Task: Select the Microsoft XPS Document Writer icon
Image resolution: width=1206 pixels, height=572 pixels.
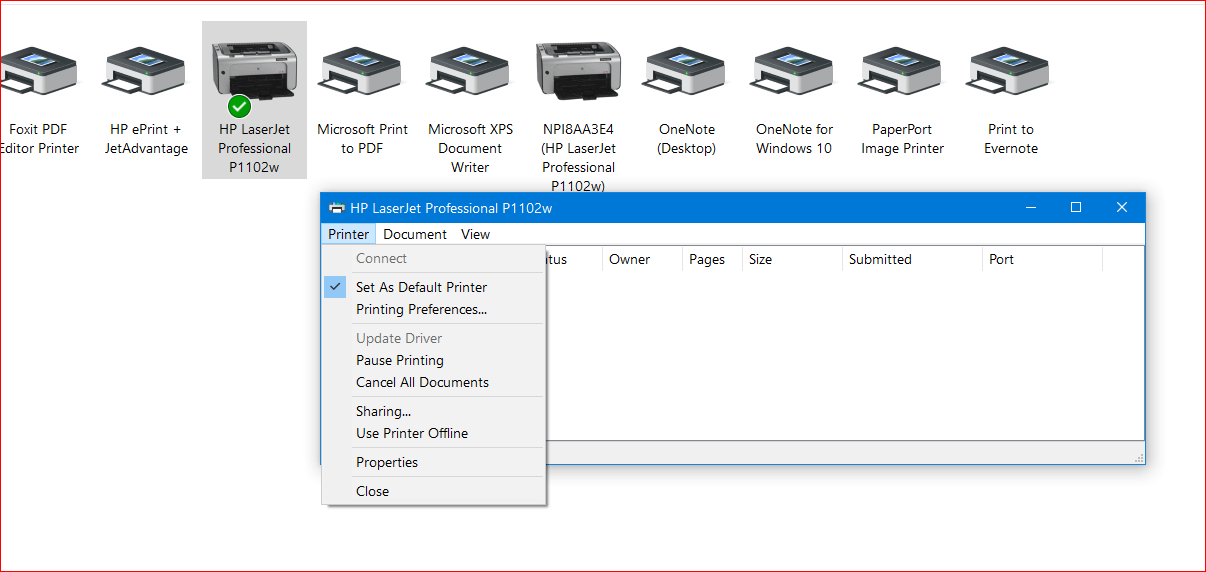Action: click(x=470, y=72)
